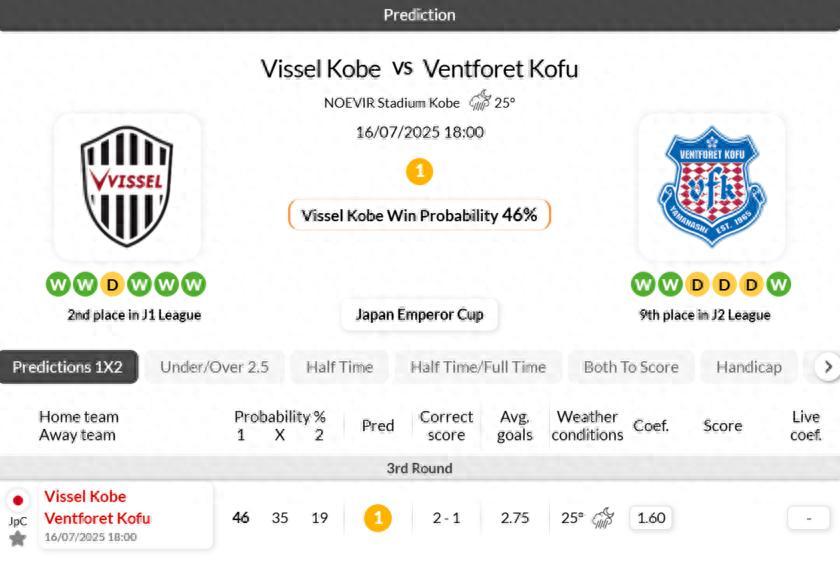Click the prediction 1 badge in match row
The width and height of the screenshot is (840, 569).
coord(377,518)
